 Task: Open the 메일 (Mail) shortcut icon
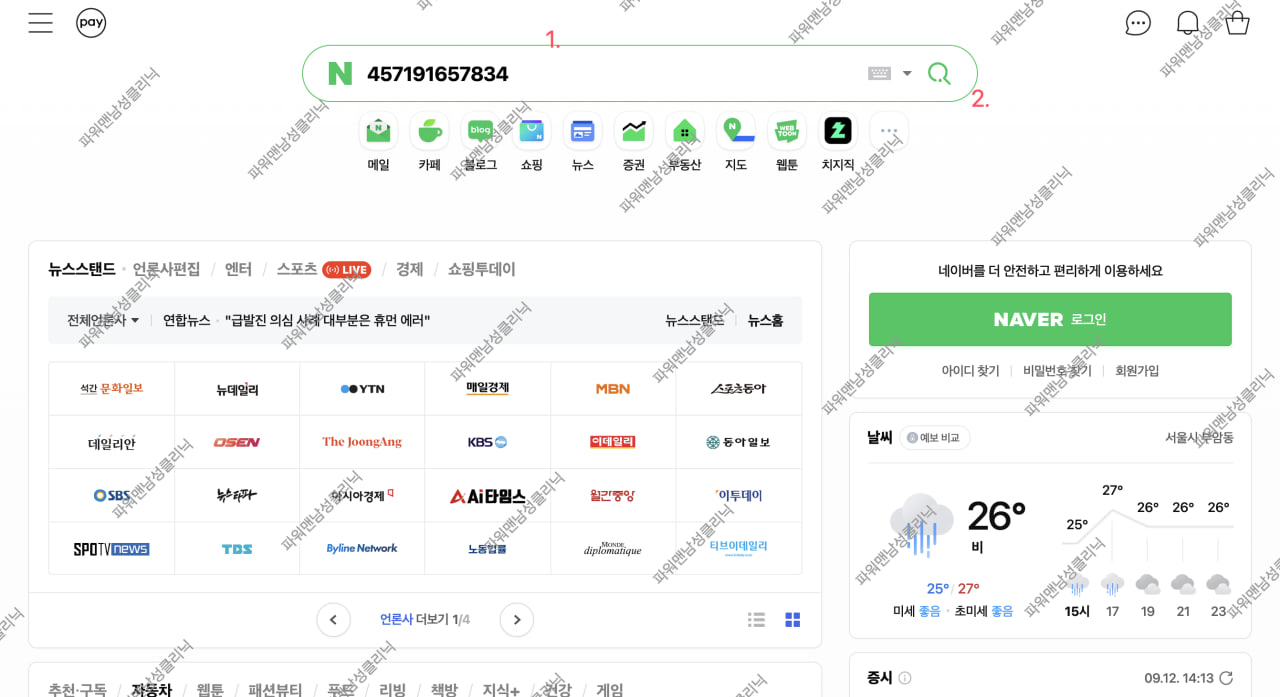point(378,131)
